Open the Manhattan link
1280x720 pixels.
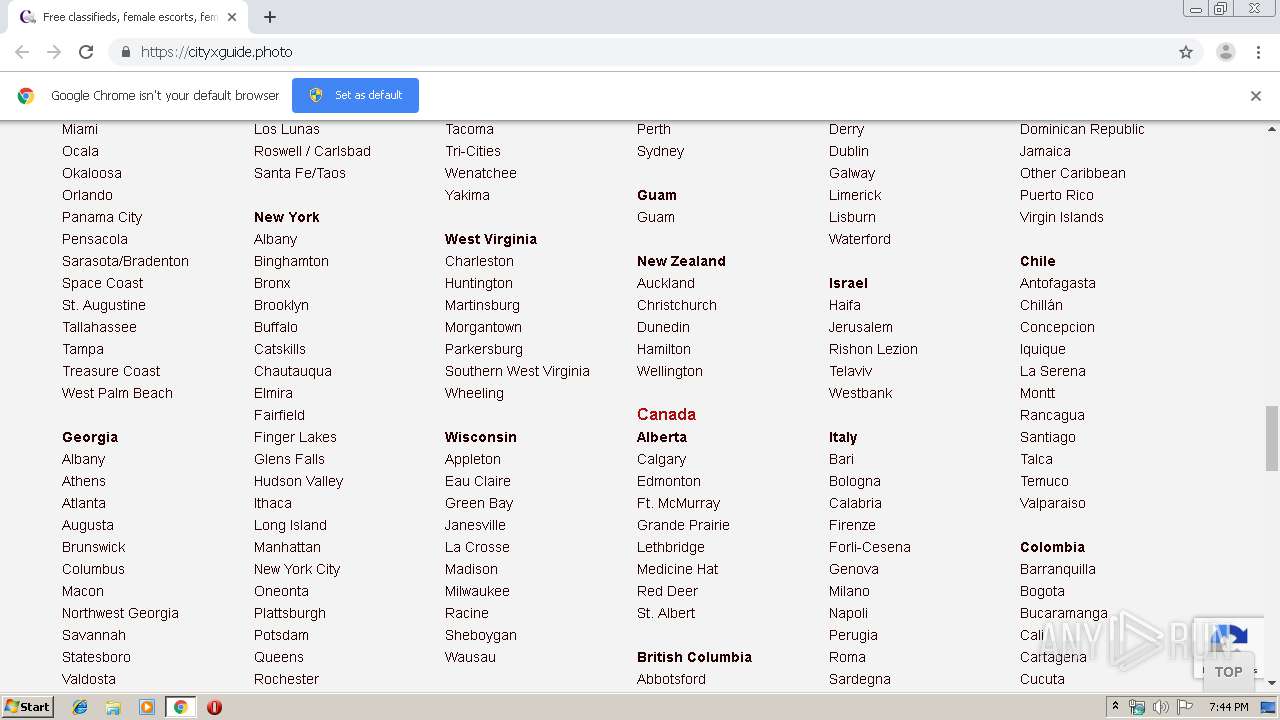[x=287, y=547]
